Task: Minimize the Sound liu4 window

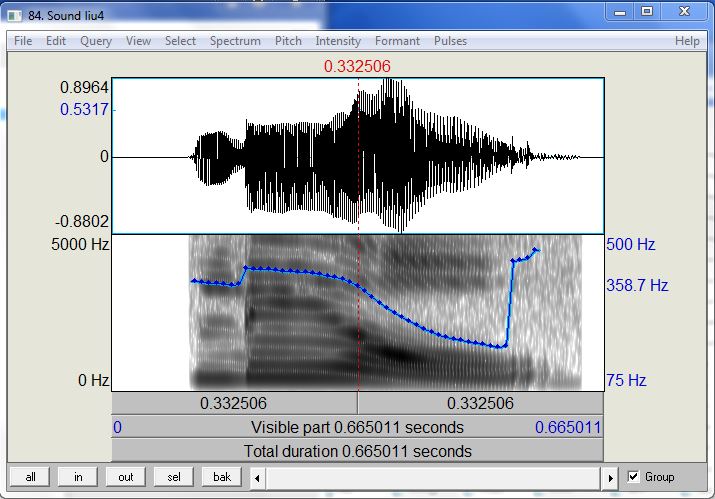Action: 620,12
